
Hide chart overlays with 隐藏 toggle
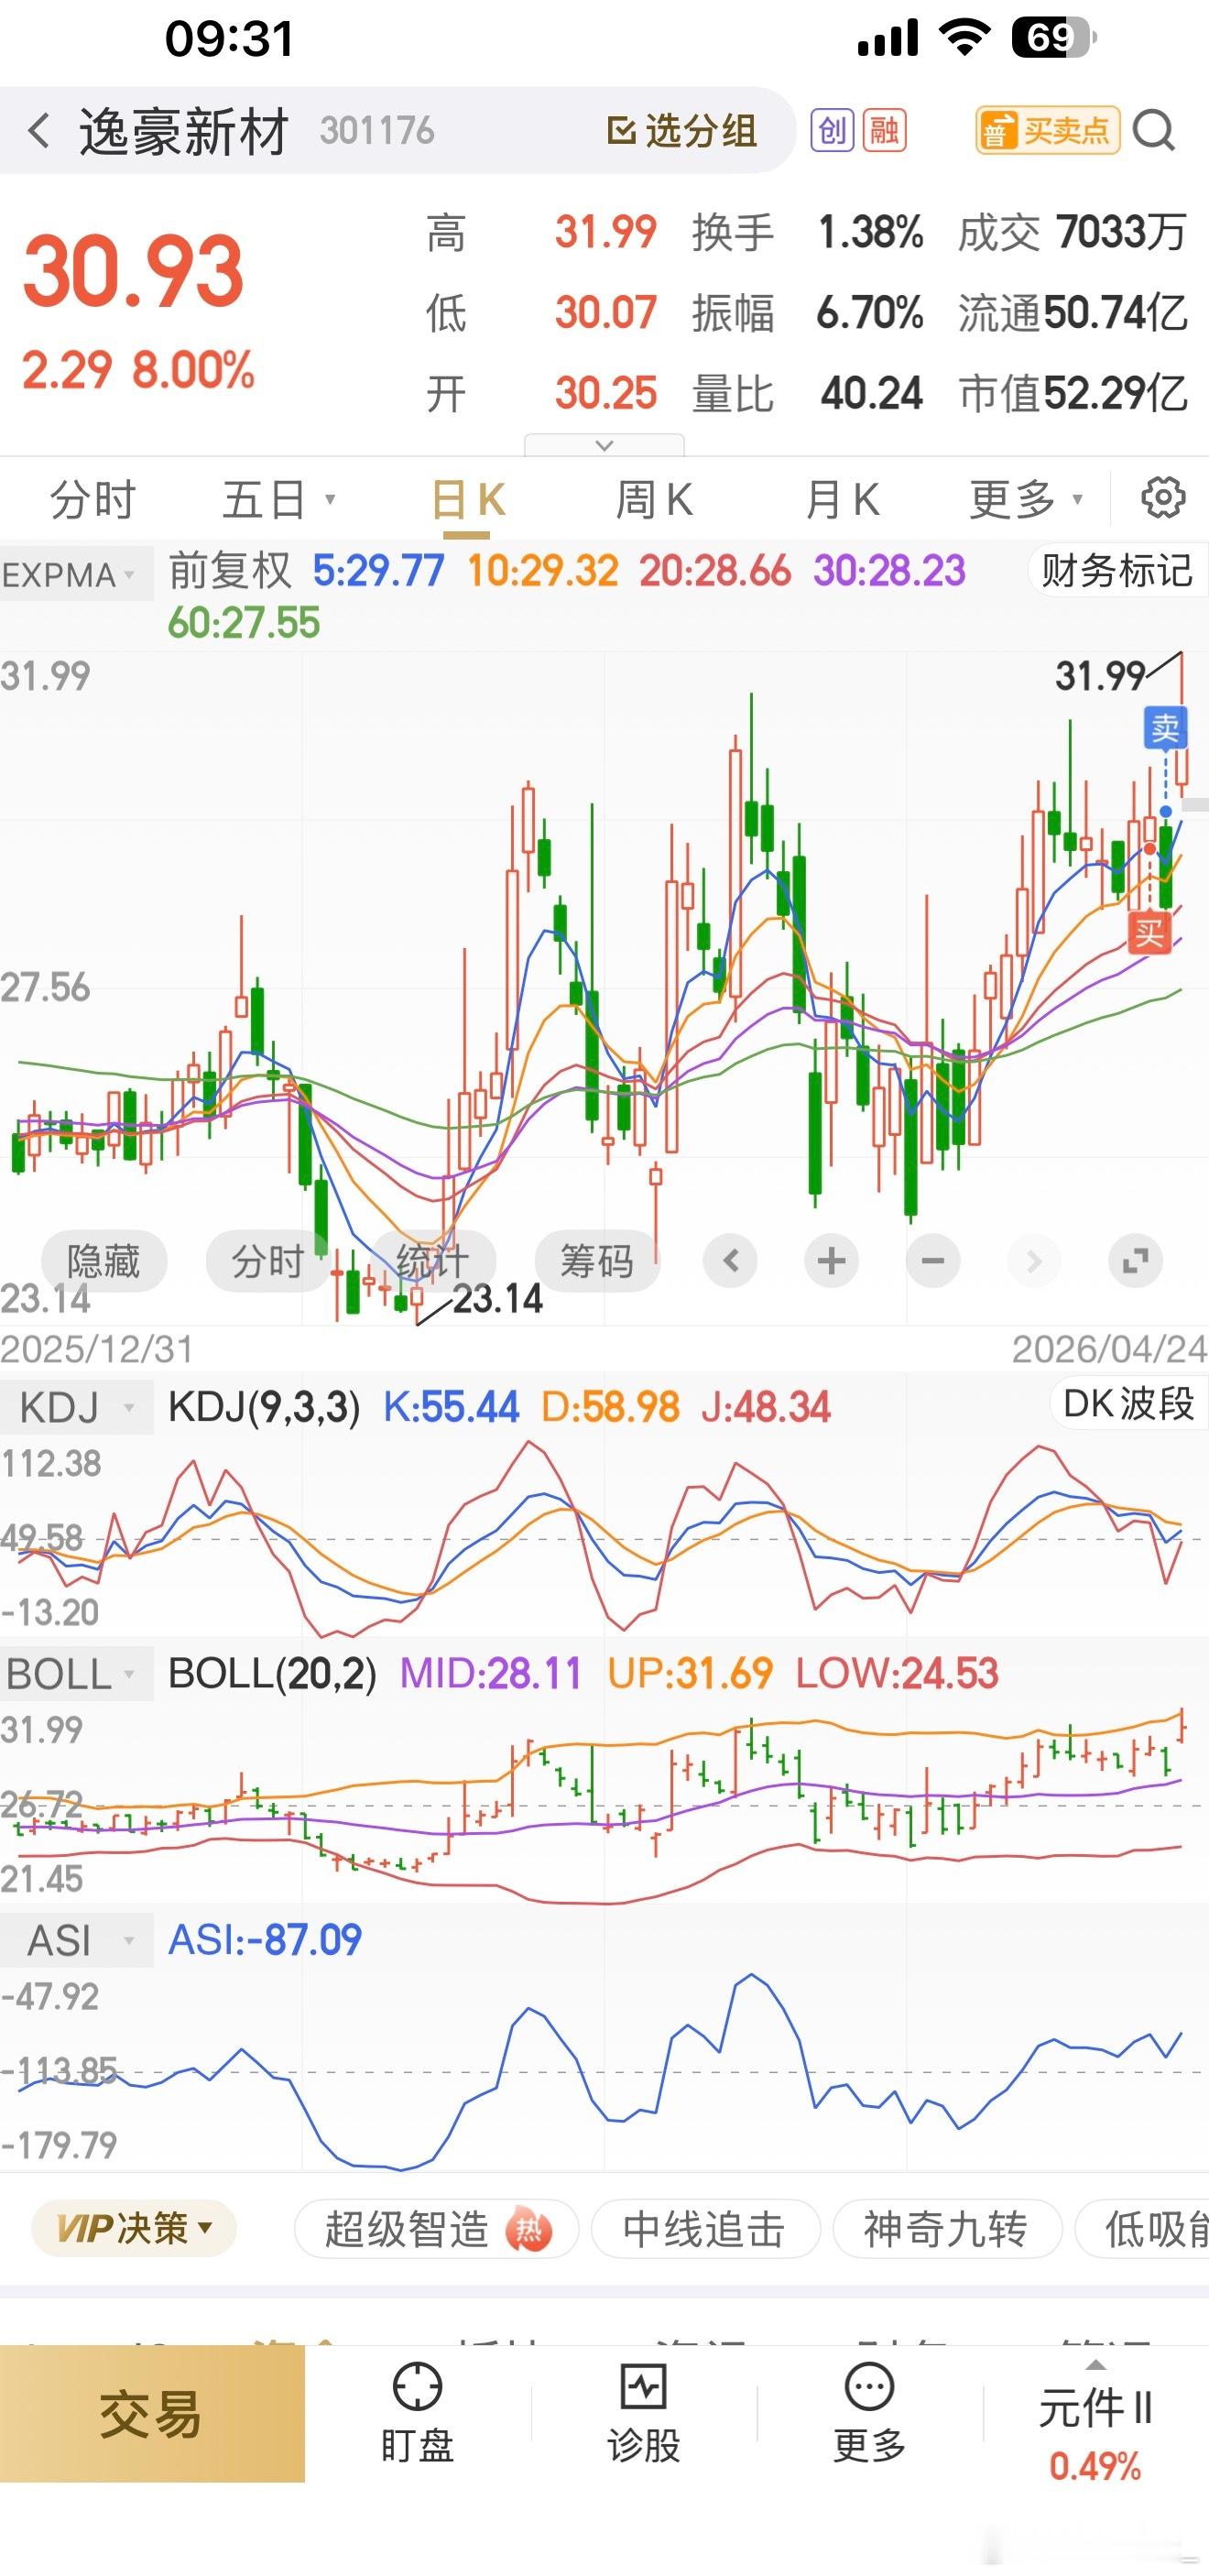[x=103, y=1261]
